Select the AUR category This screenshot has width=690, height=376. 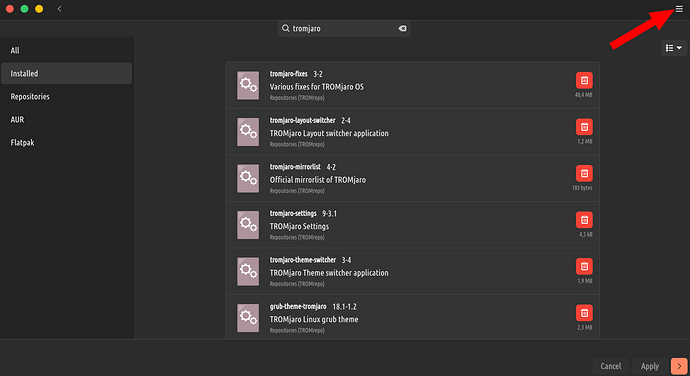click(66, 119)
